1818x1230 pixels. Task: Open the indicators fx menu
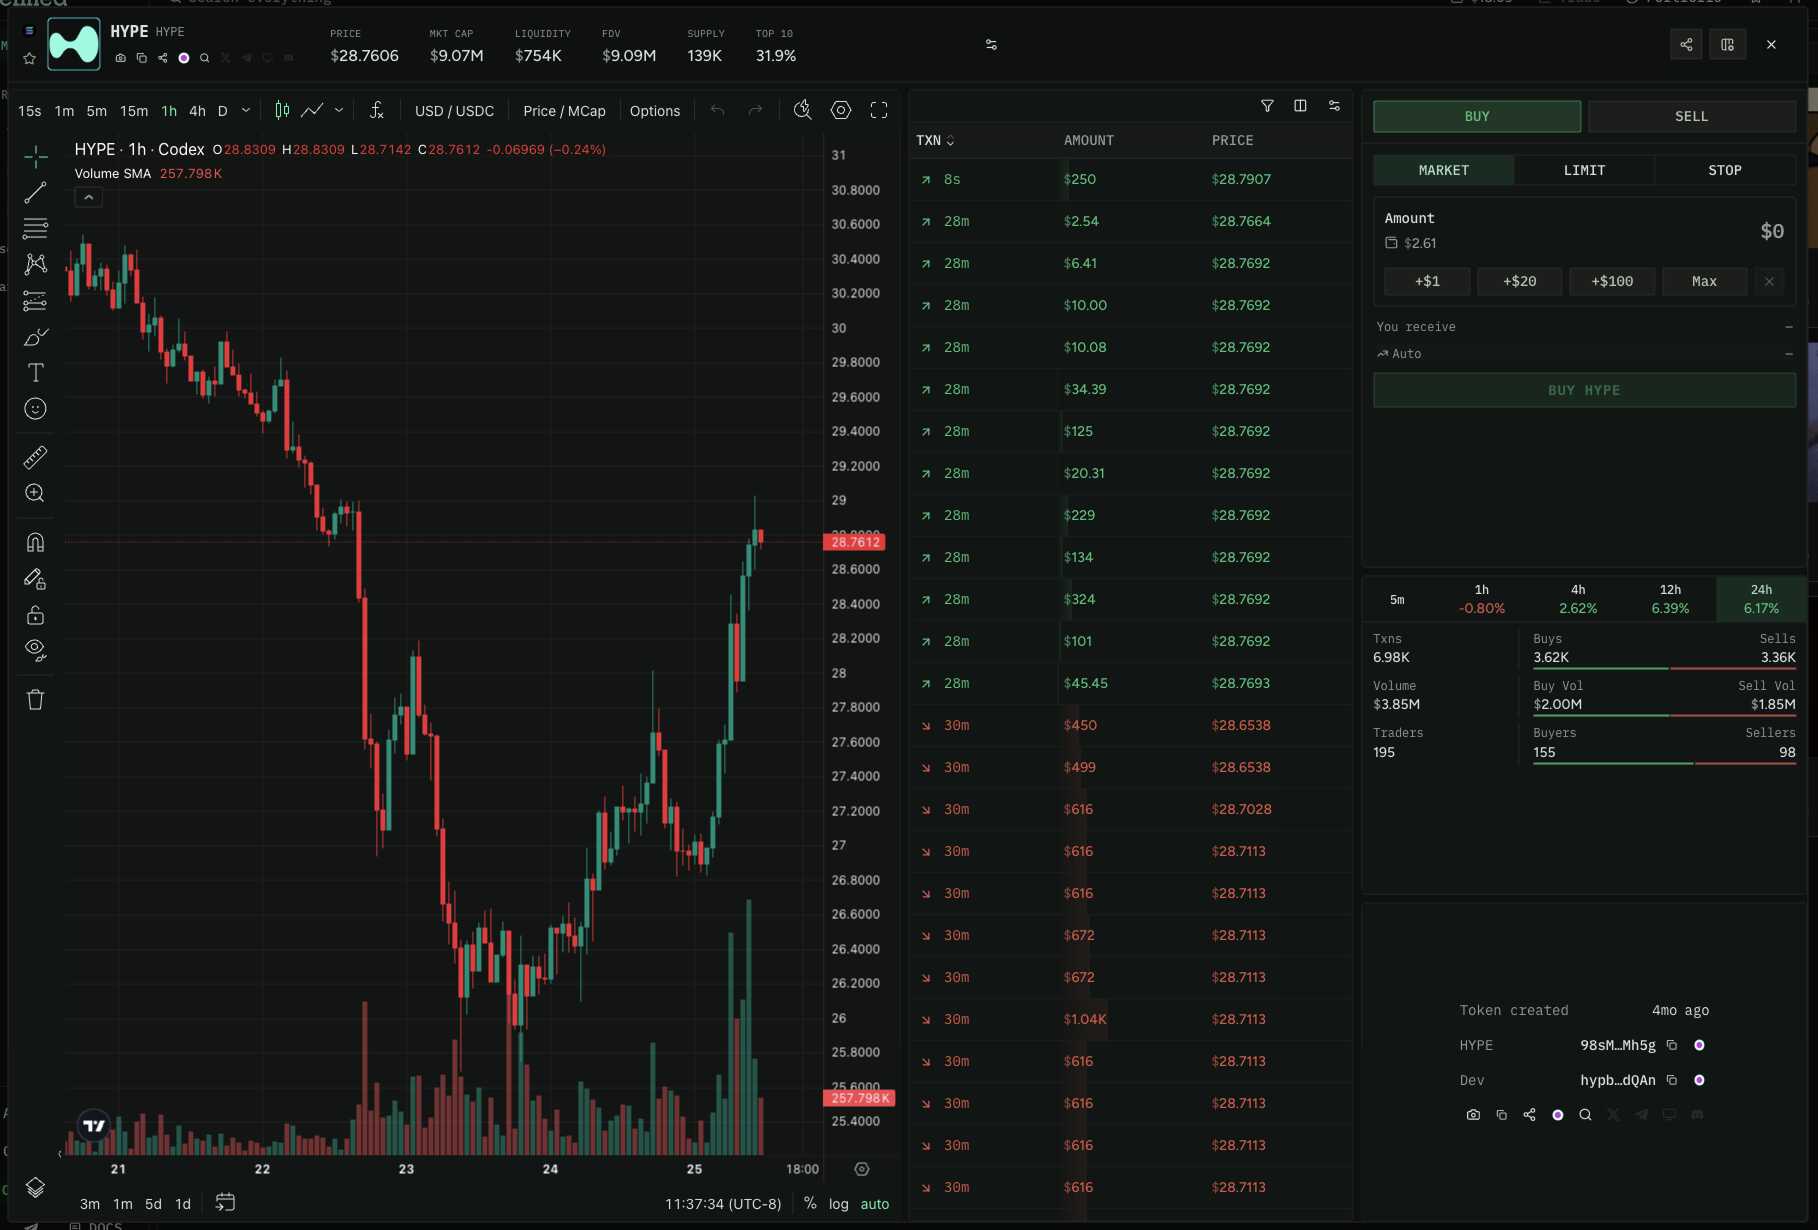(377, 110)
